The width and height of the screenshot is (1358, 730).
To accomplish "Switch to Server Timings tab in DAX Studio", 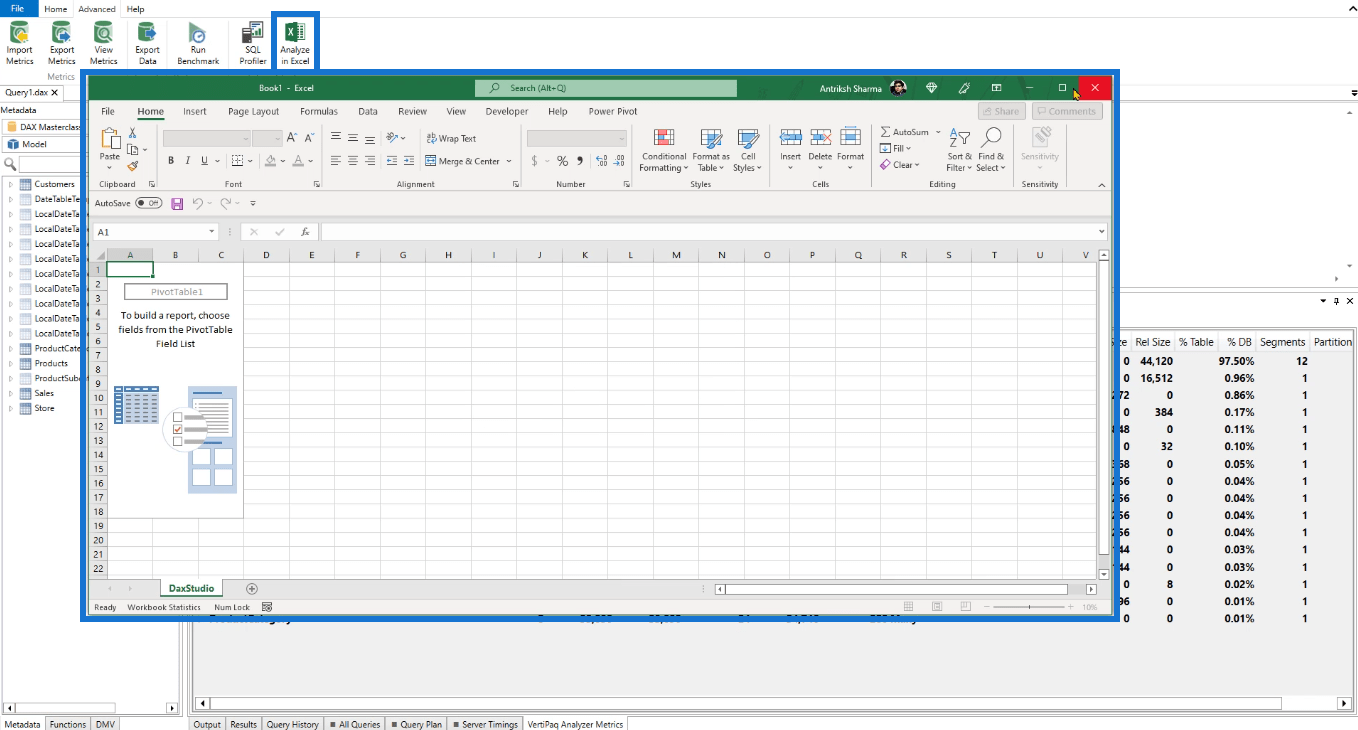I will click(x=485, y=724).
